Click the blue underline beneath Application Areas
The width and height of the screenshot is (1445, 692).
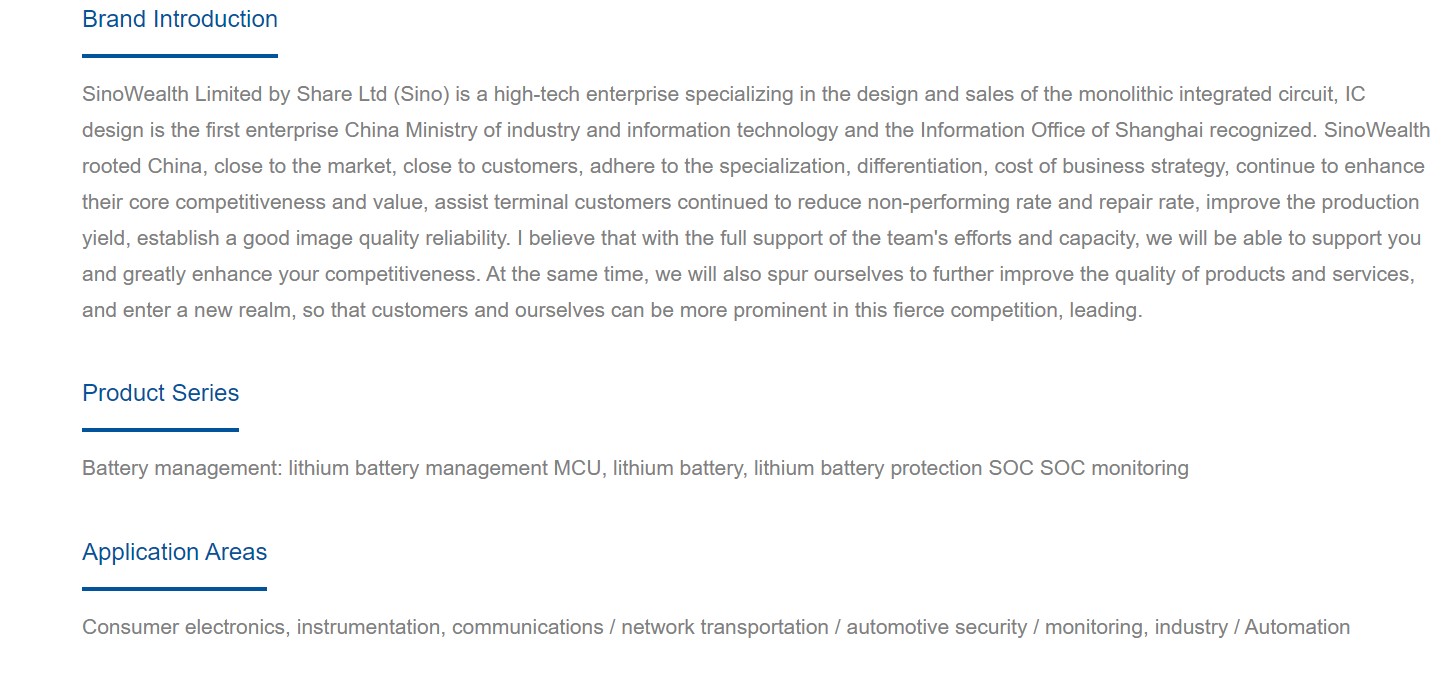click(x=174, y=589)
